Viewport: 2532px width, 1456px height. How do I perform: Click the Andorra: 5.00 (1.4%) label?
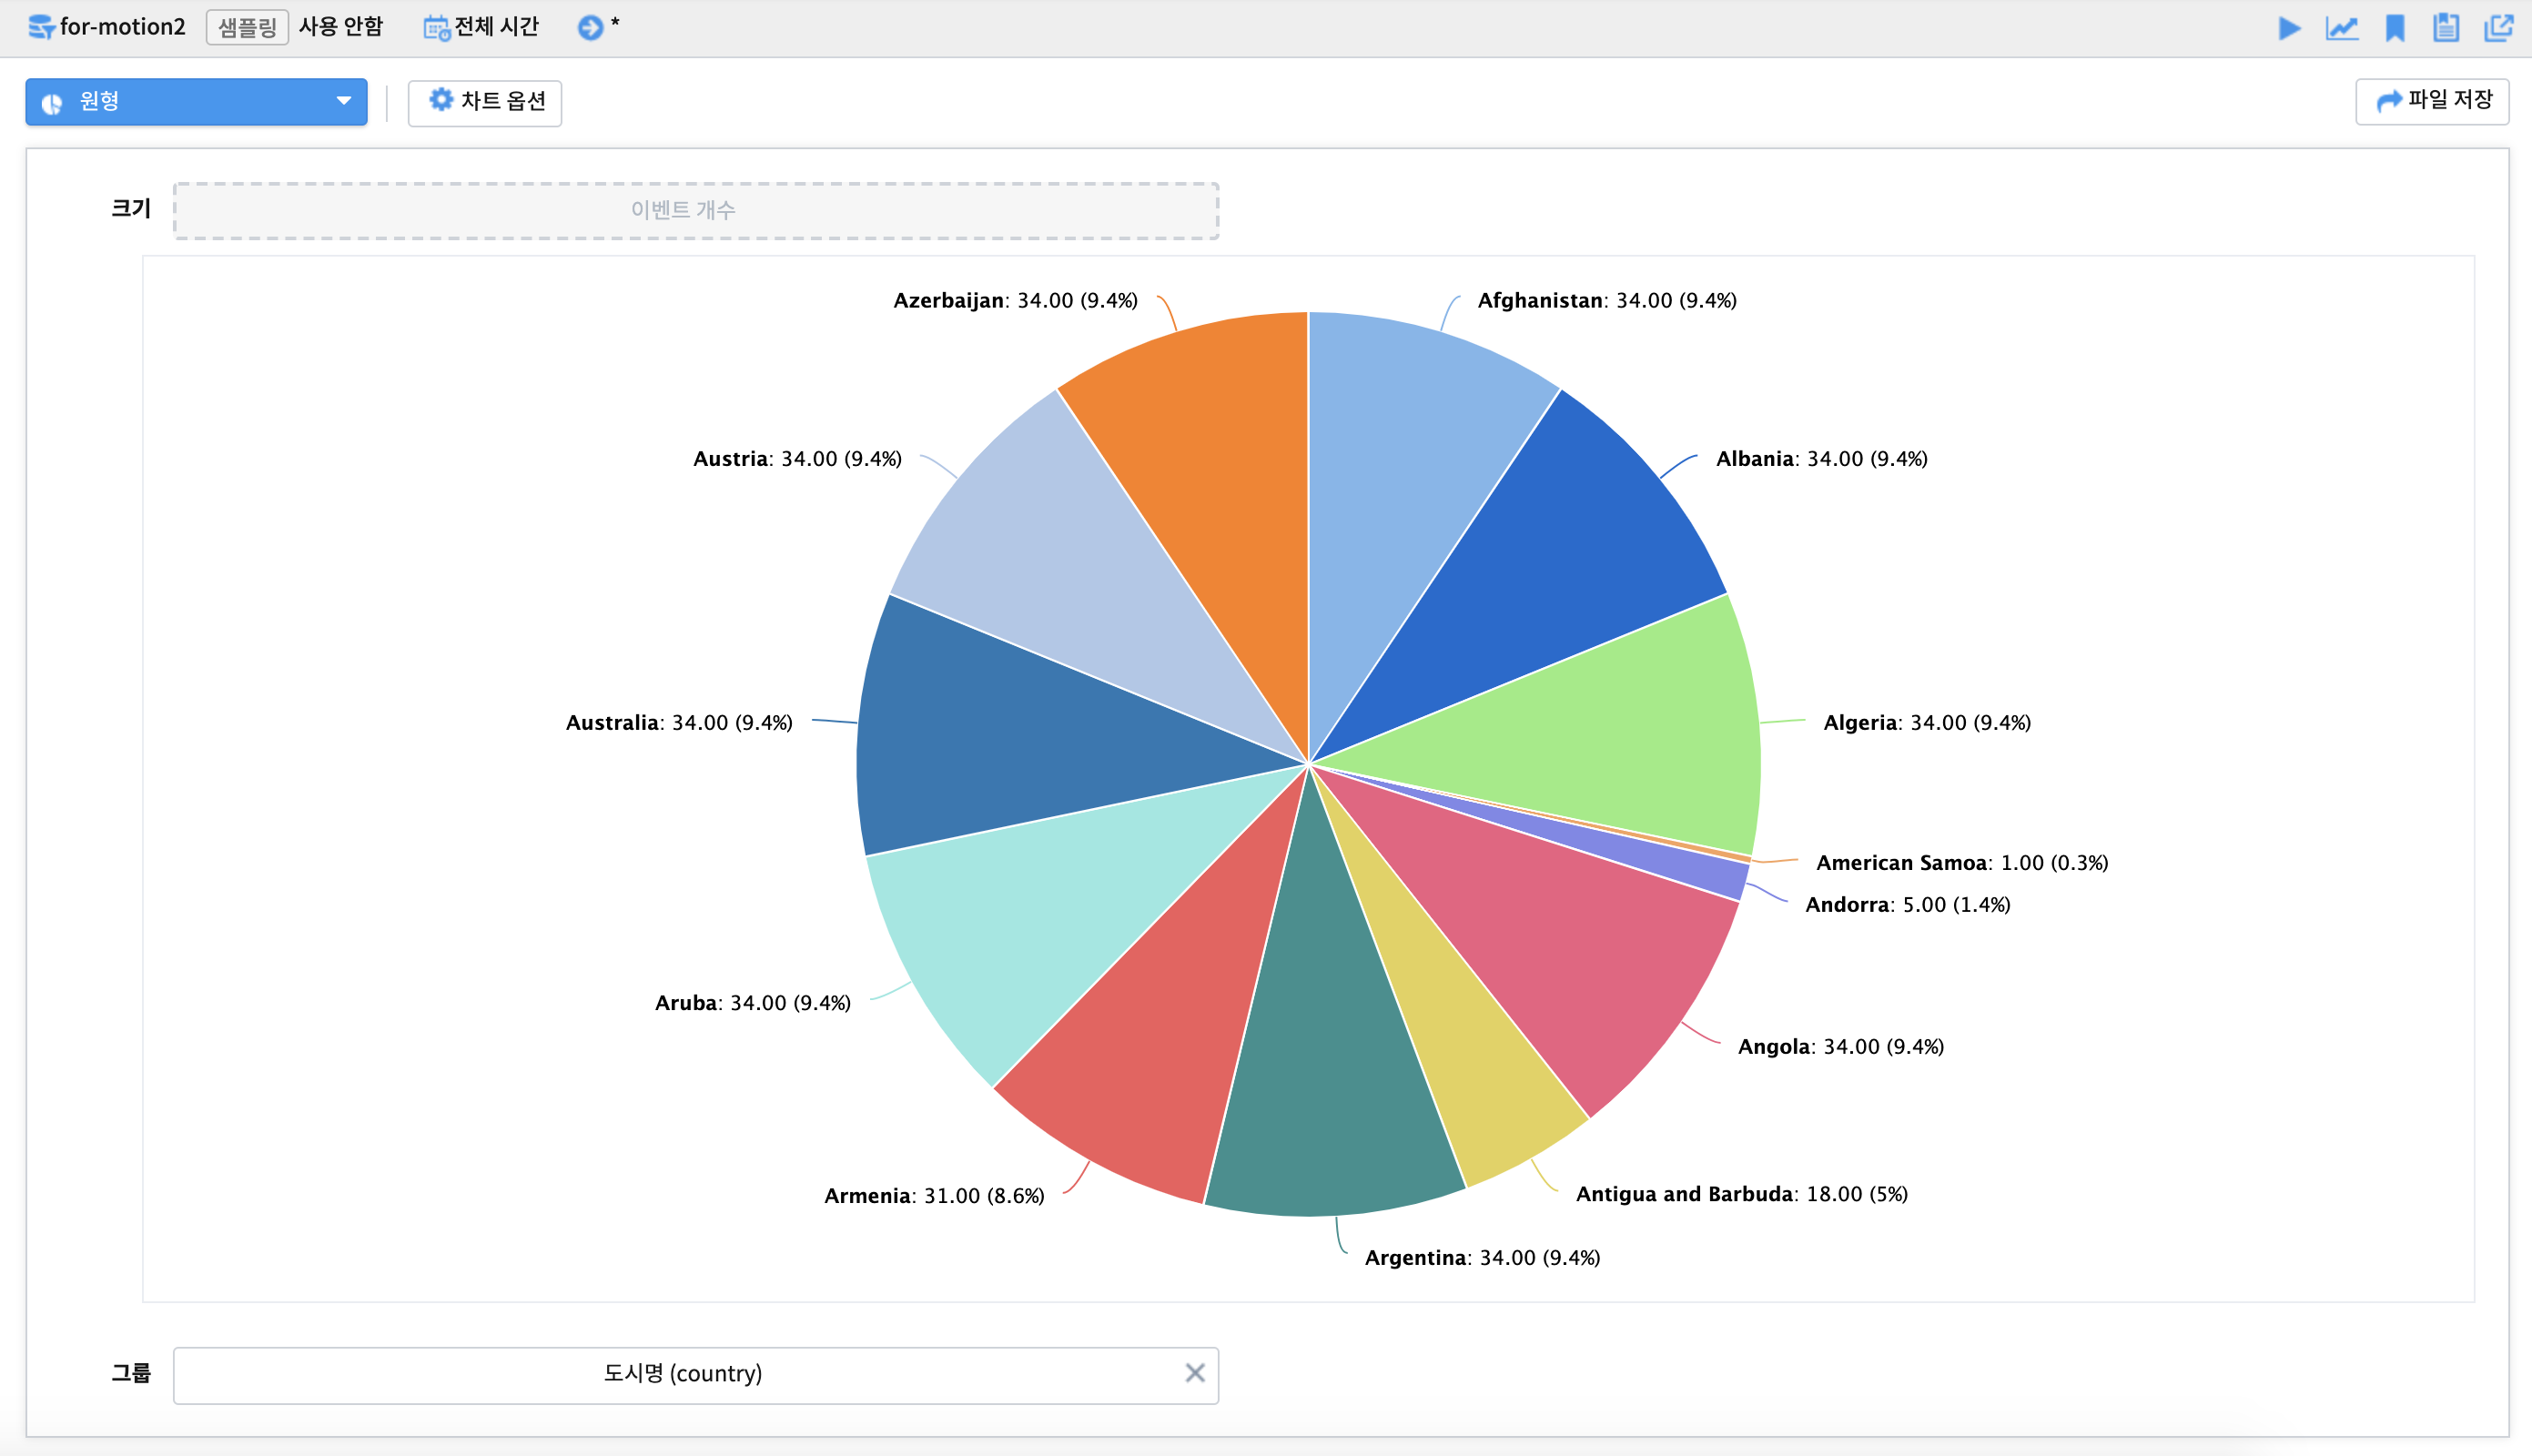coord(1907,905)
